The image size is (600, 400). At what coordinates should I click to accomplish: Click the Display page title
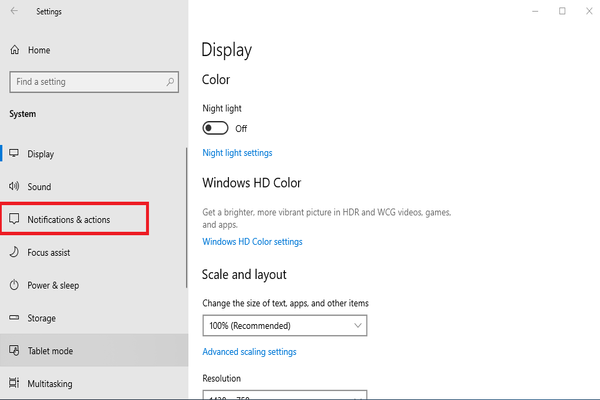pyautogui.click(x=227, y=50)
